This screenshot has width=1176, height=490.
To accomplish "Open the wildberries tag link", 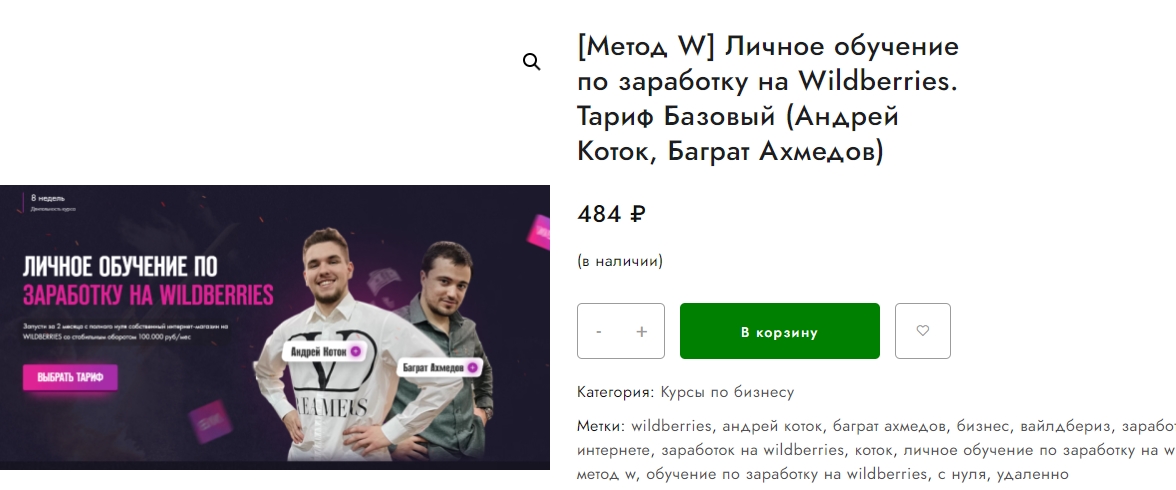I will [x=671, y=426].
